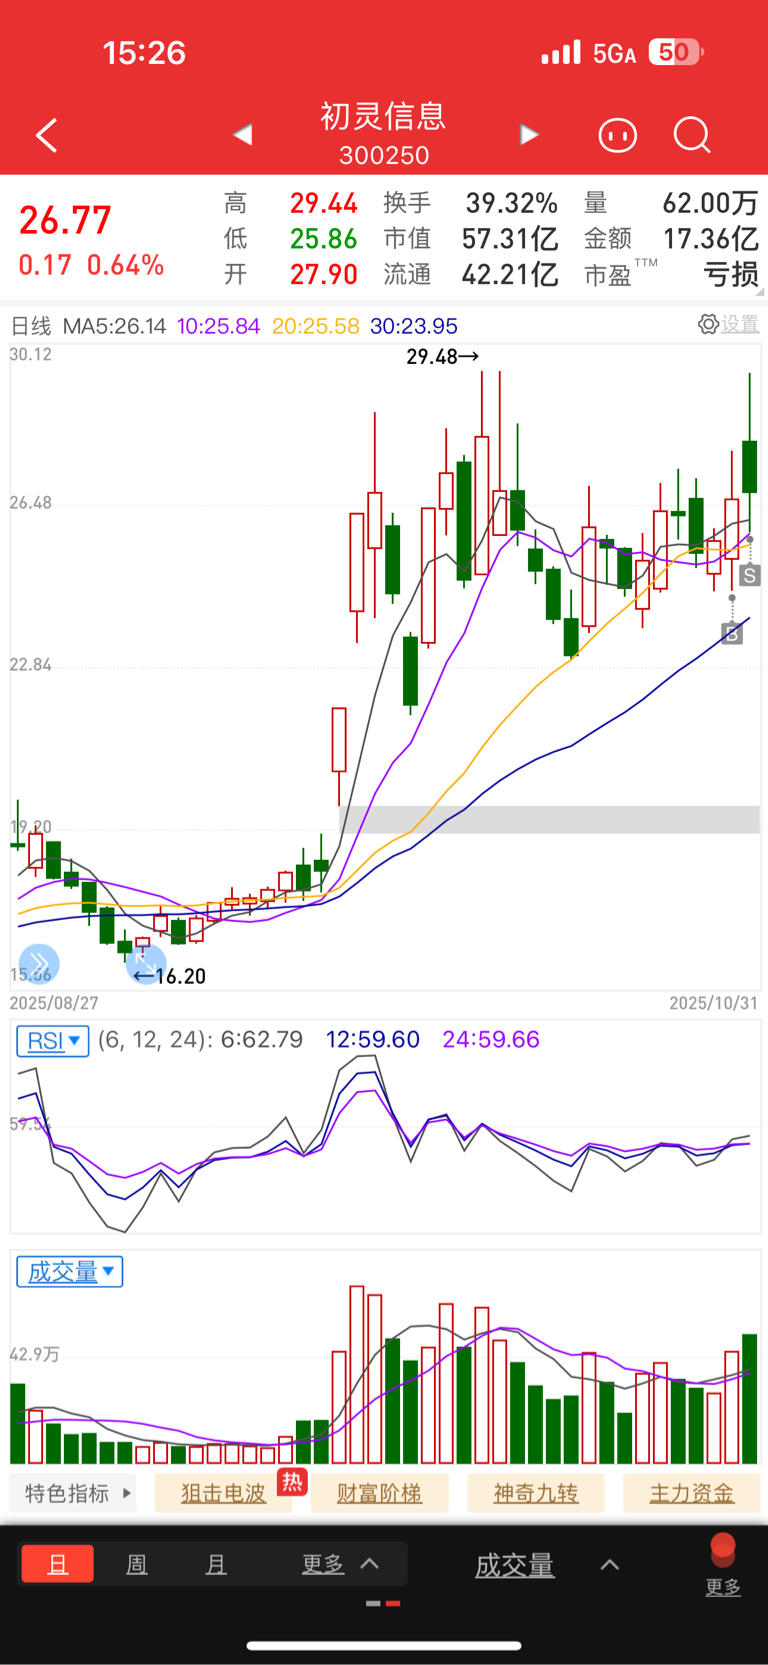This screenshot has height=1665, width=768.
Task: Tap 低 25.86 value
Action: 324,239
